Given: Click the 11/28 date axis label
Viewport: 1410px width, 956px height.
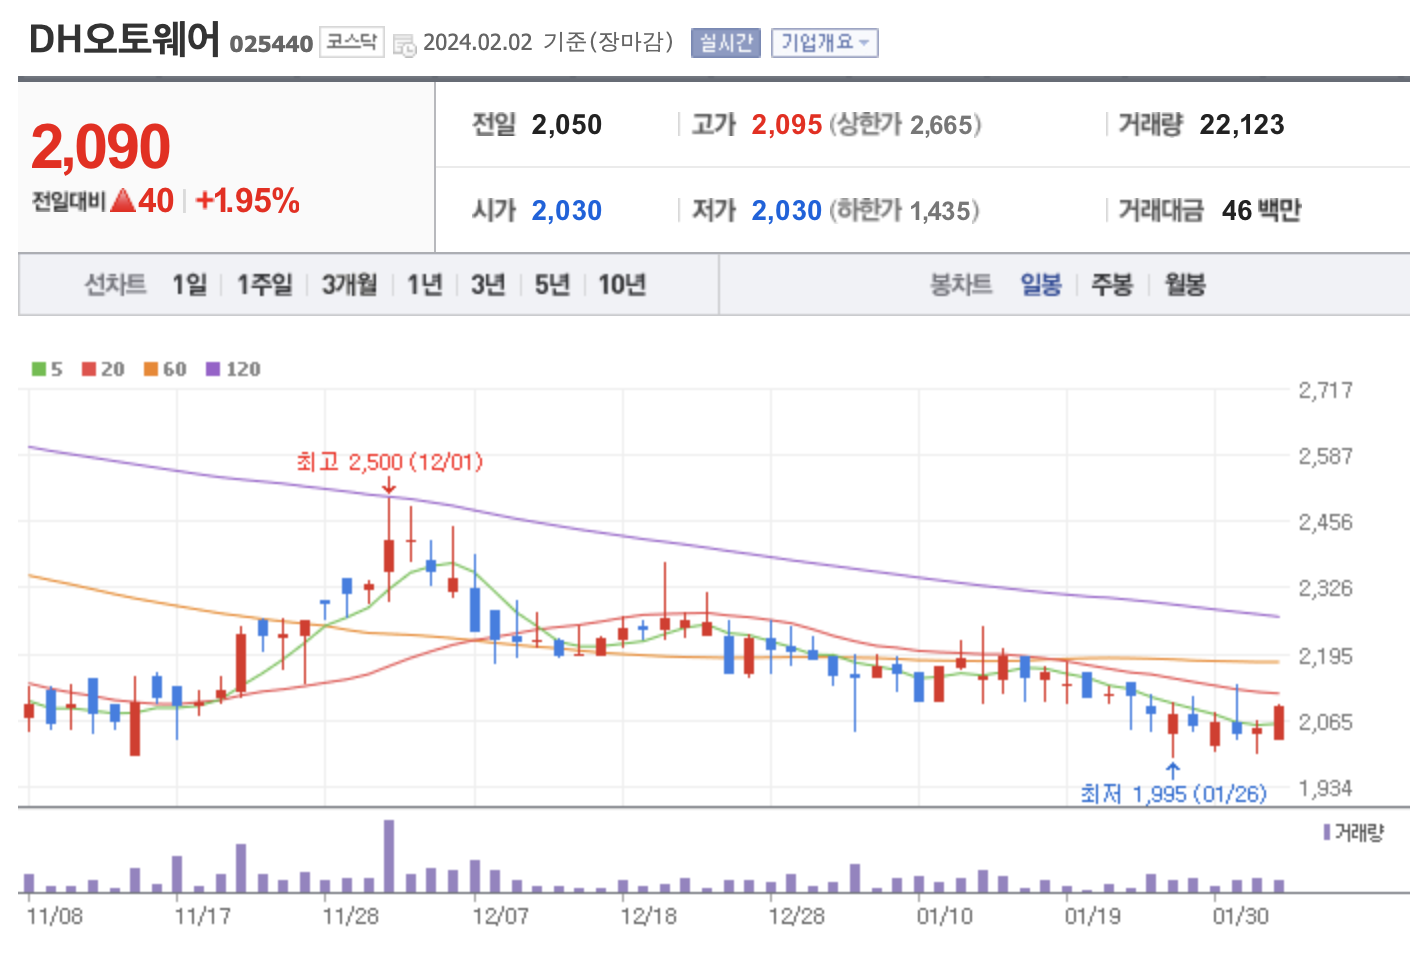Looking at the screenshot, I should [351, 917].
